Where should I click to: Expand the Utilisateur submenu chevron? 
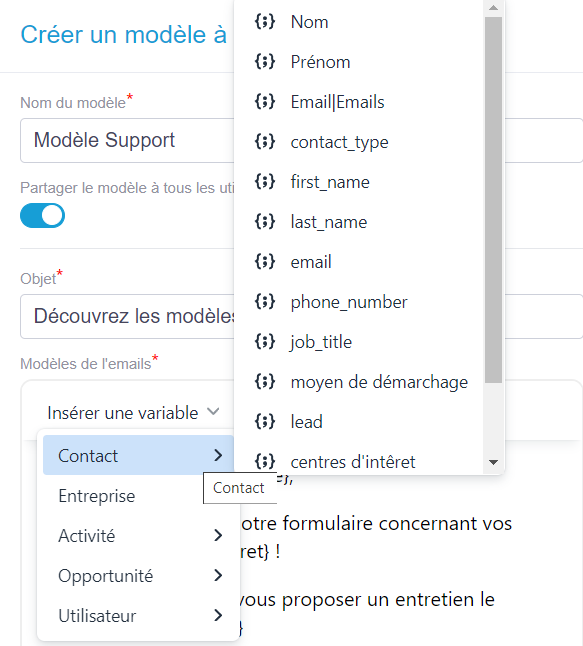click(218, 615)
